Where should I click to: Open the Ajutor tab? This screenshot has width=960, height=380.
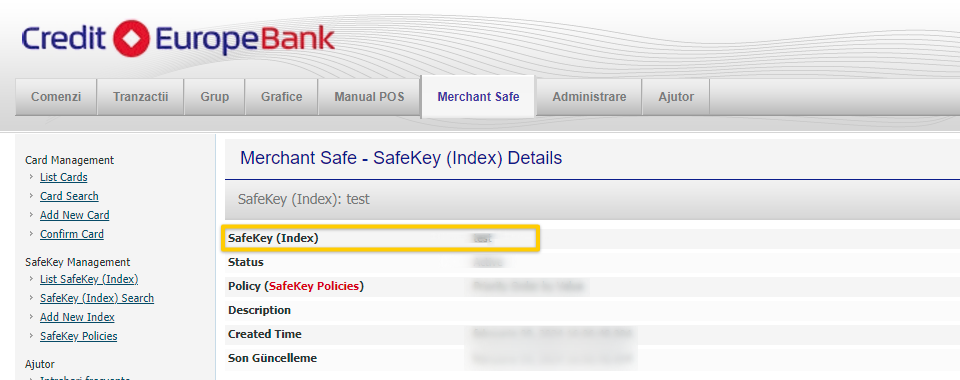tap(676, 97)
